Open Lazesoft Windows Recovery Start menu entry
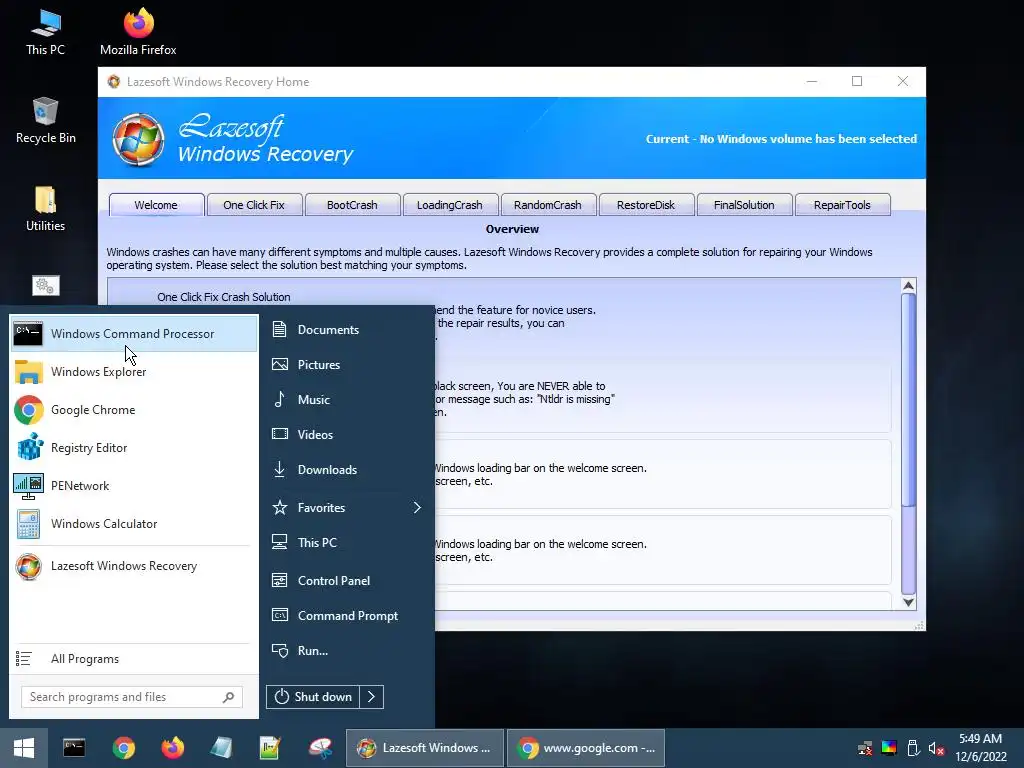1024x768 pixels. click(x=134, y=566)
